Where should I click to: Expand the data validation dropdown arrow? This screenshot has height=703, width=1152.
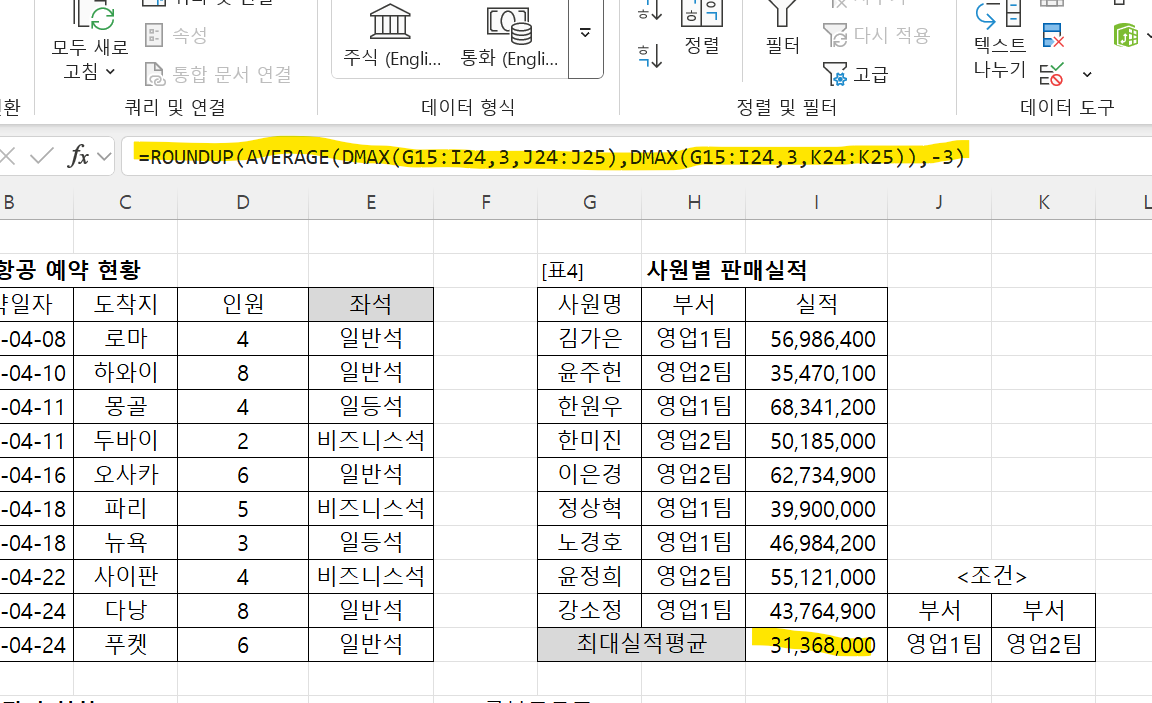click(1087, 74)
